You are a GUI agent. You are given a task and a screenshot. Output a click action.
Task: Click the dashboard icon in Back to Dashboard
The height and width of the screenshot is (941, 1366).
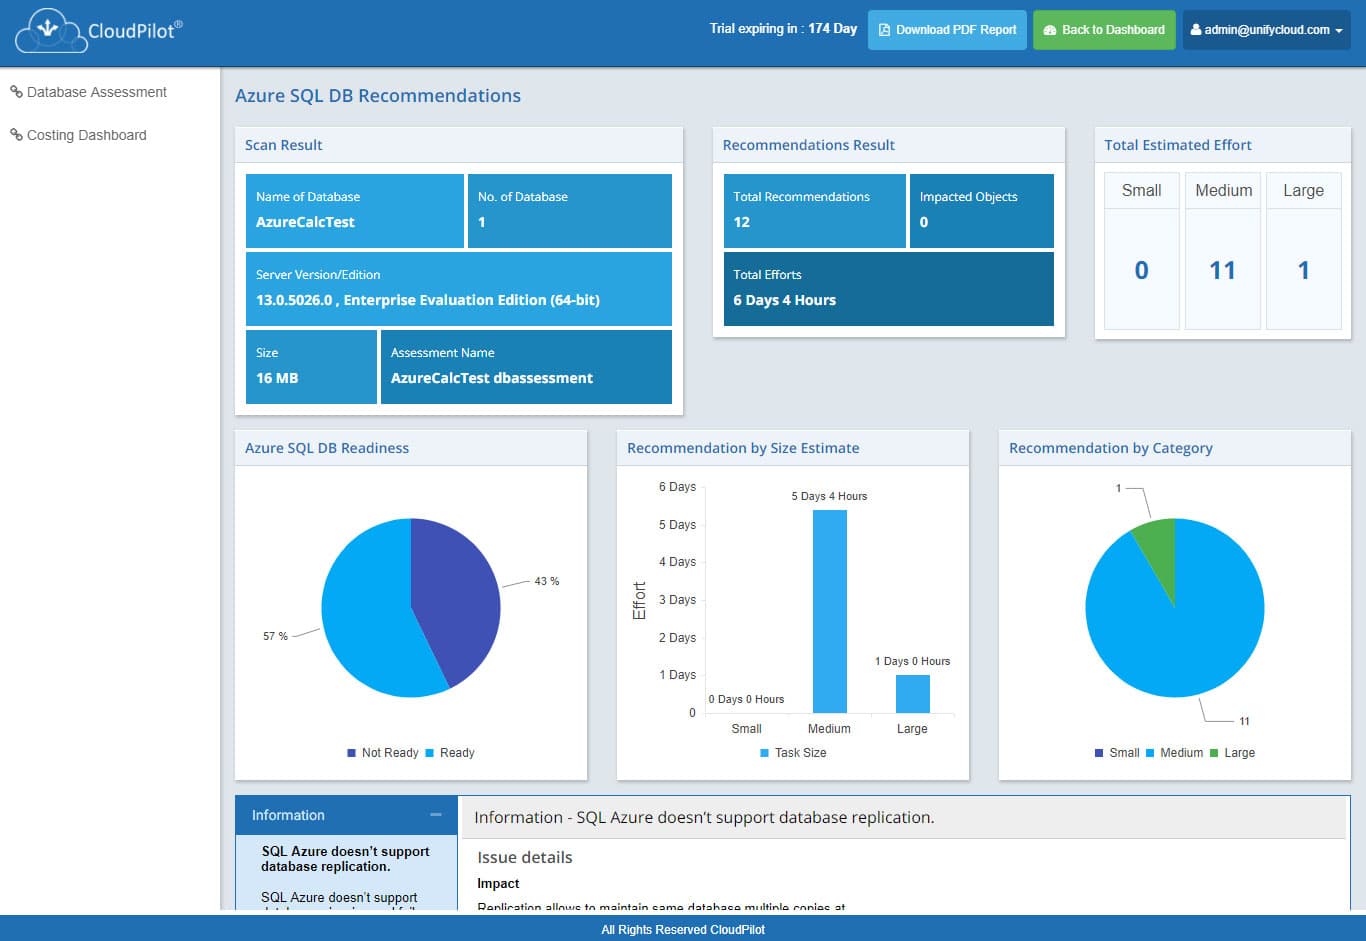[x=1049, y=30]
